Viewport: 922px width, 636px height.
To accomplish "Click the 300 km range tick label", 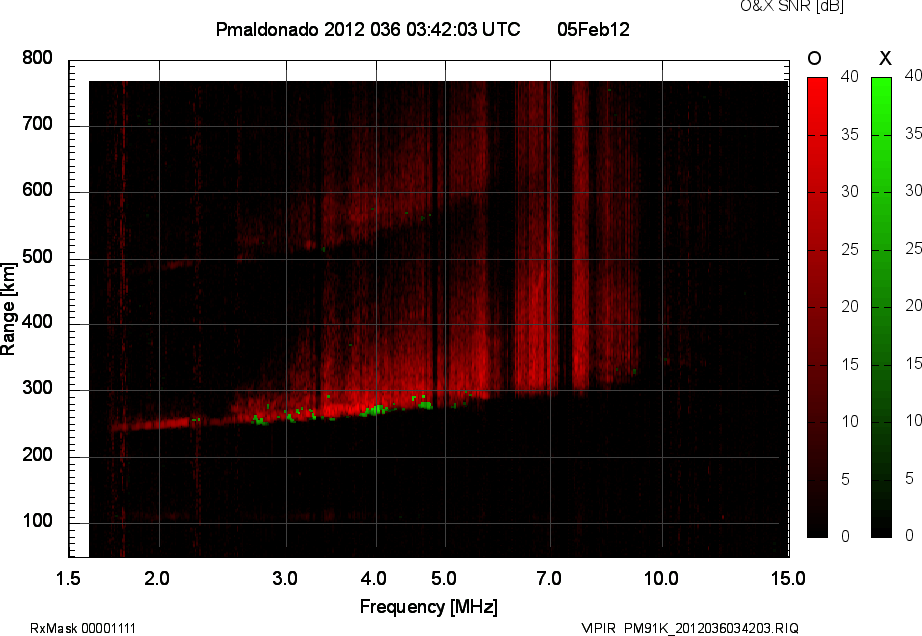I will [x=37, y=388].
